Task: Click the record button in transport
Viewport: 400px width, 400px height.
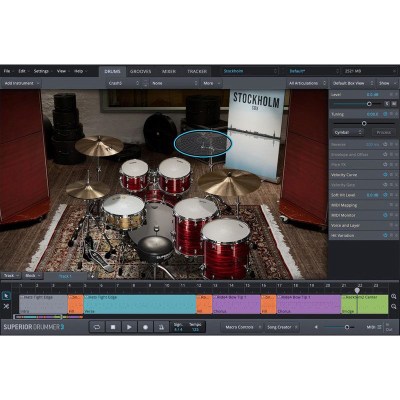Action: click(145, 327)
